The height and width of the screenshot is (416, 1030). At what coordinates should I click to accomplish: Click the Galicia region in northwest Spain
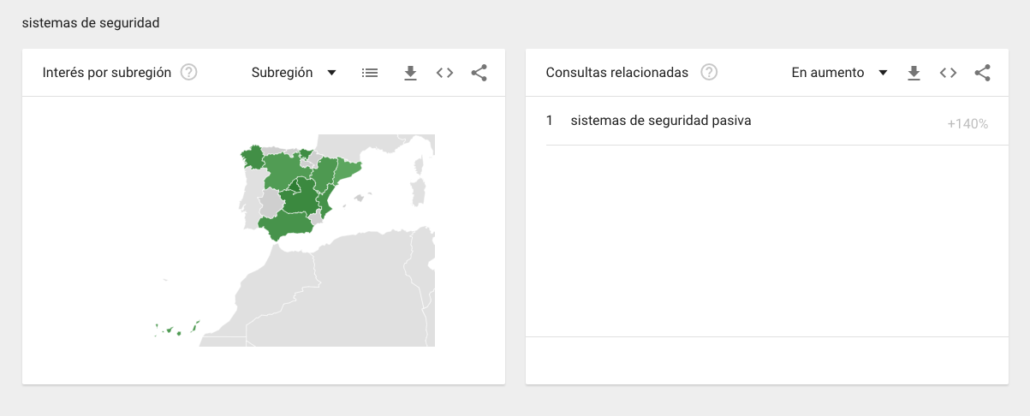coord(251,158)
